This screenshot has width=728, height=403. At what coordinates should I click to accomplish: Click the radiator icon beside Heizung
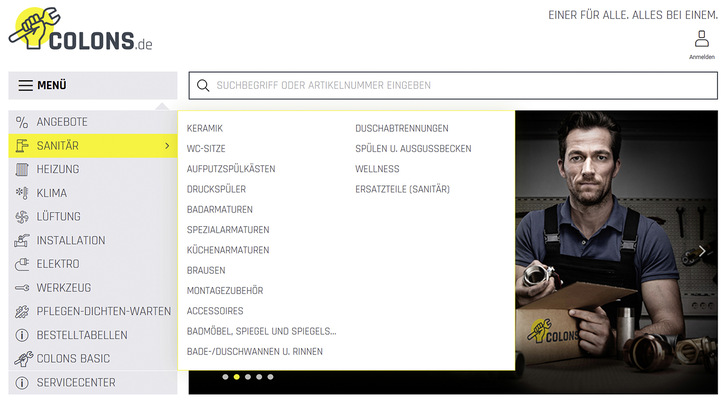pos(22,169)
